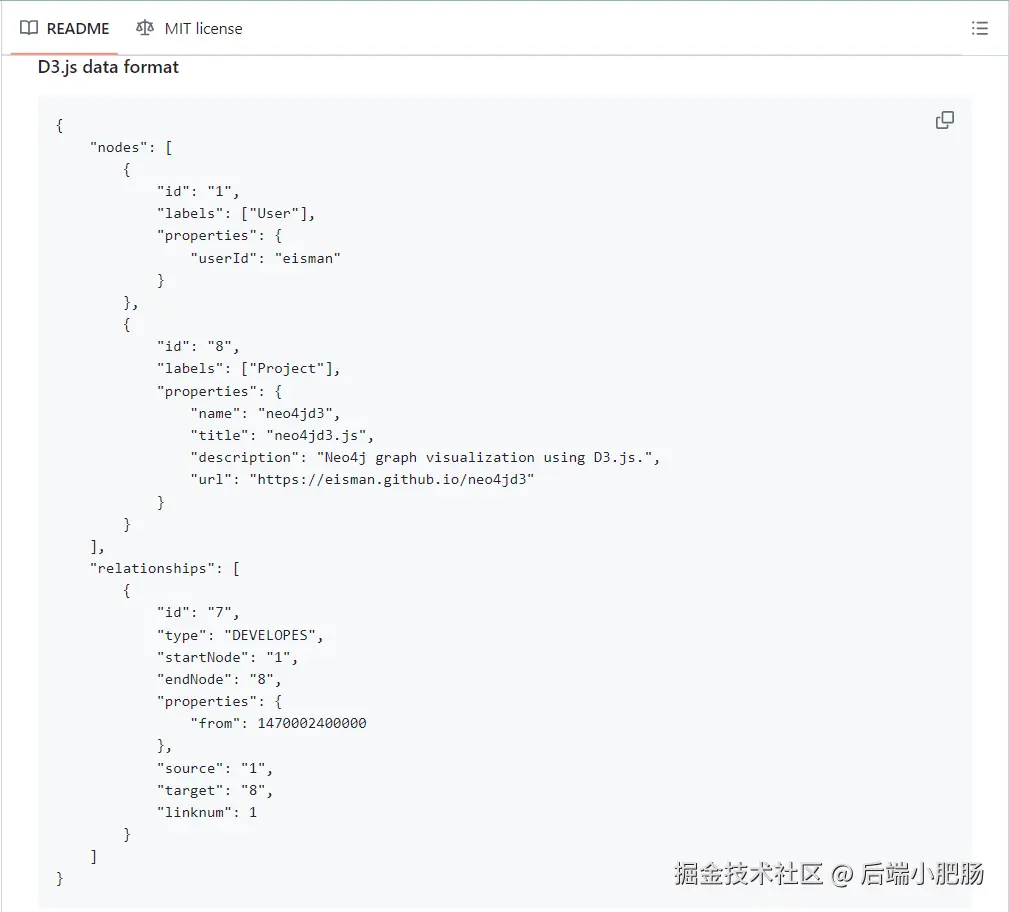Screen dimensions: 1009x912
Task: Click the "labels": ["Project"] line
Action: click(248, 368)
